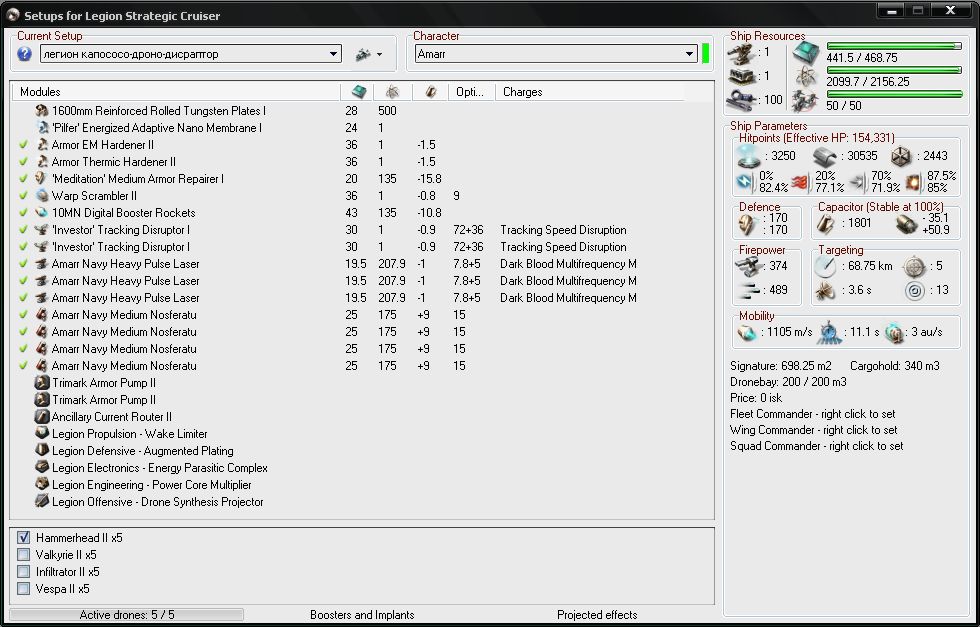Click the CPU column header icon
This screenshot has height=627, width=980.
358,92
